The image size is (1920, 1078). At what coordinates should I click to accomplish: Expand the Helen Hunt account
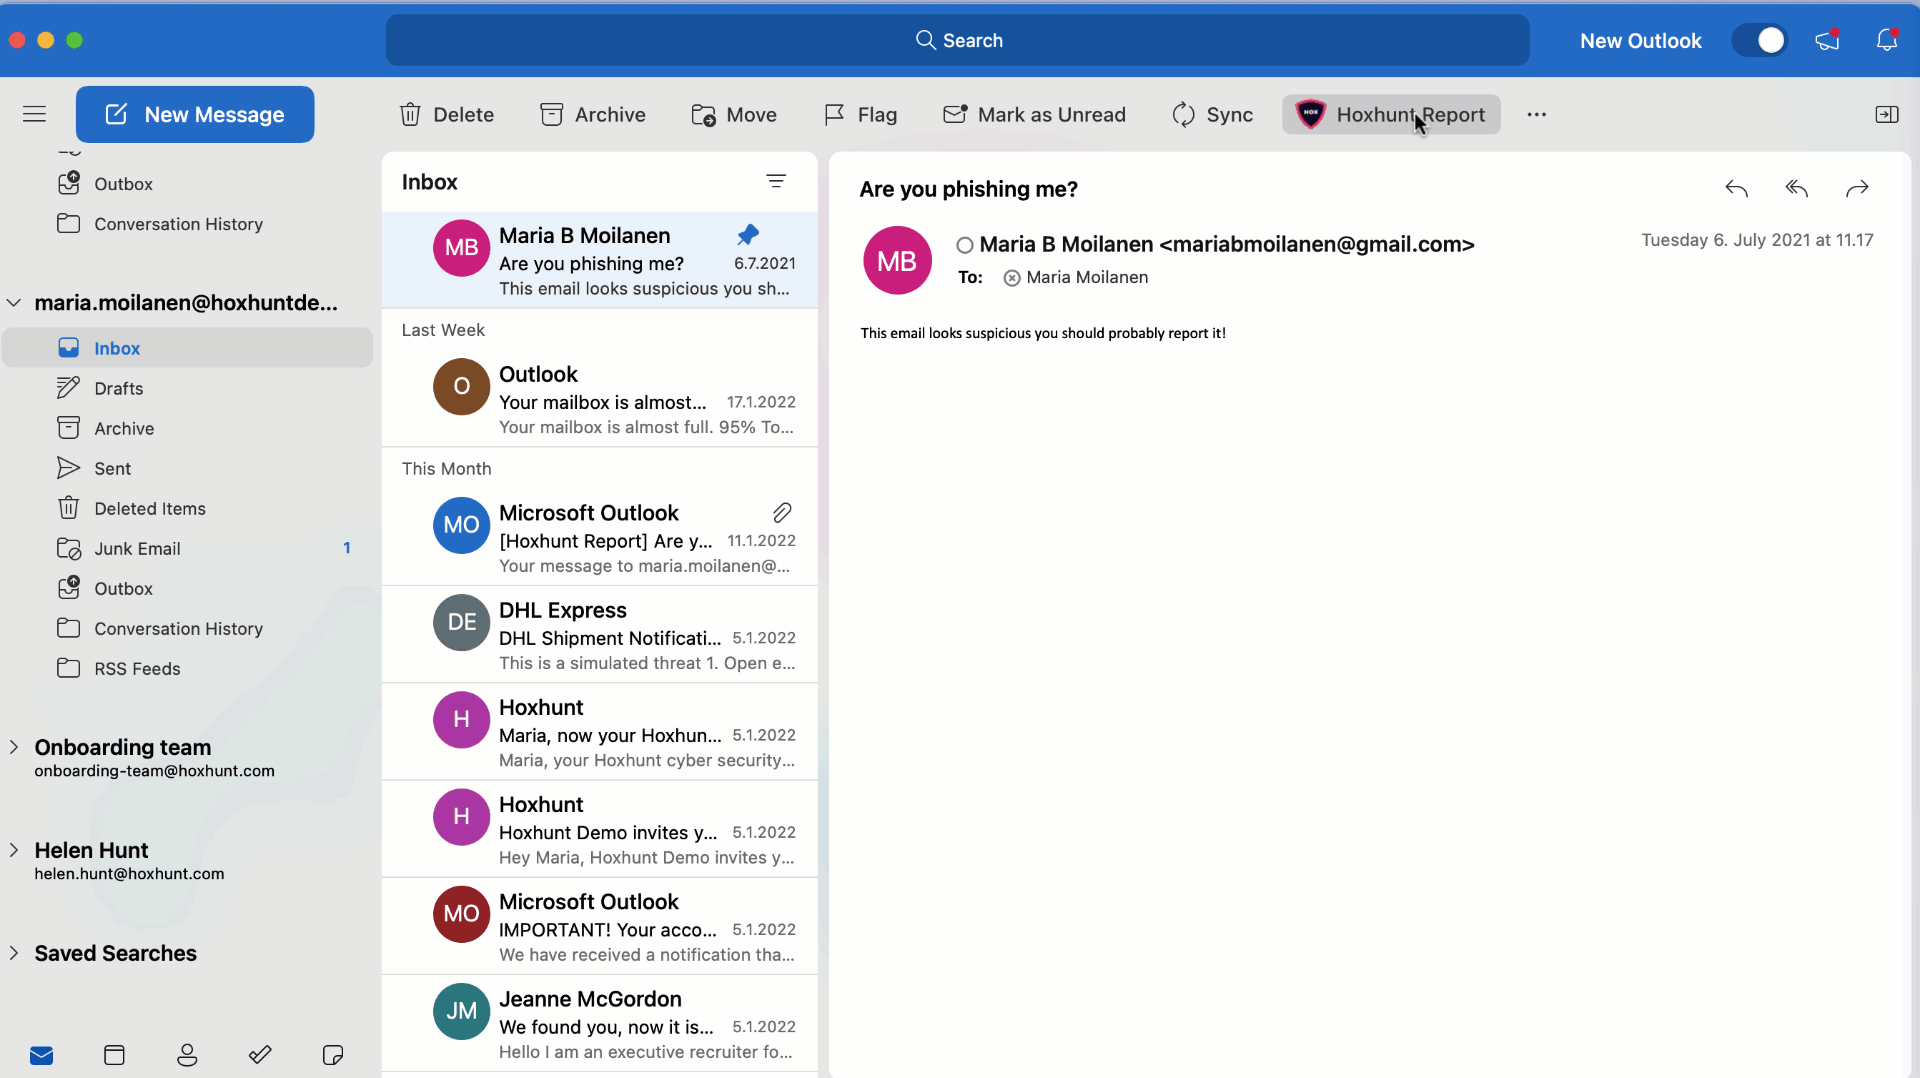(x=14, y=850)
